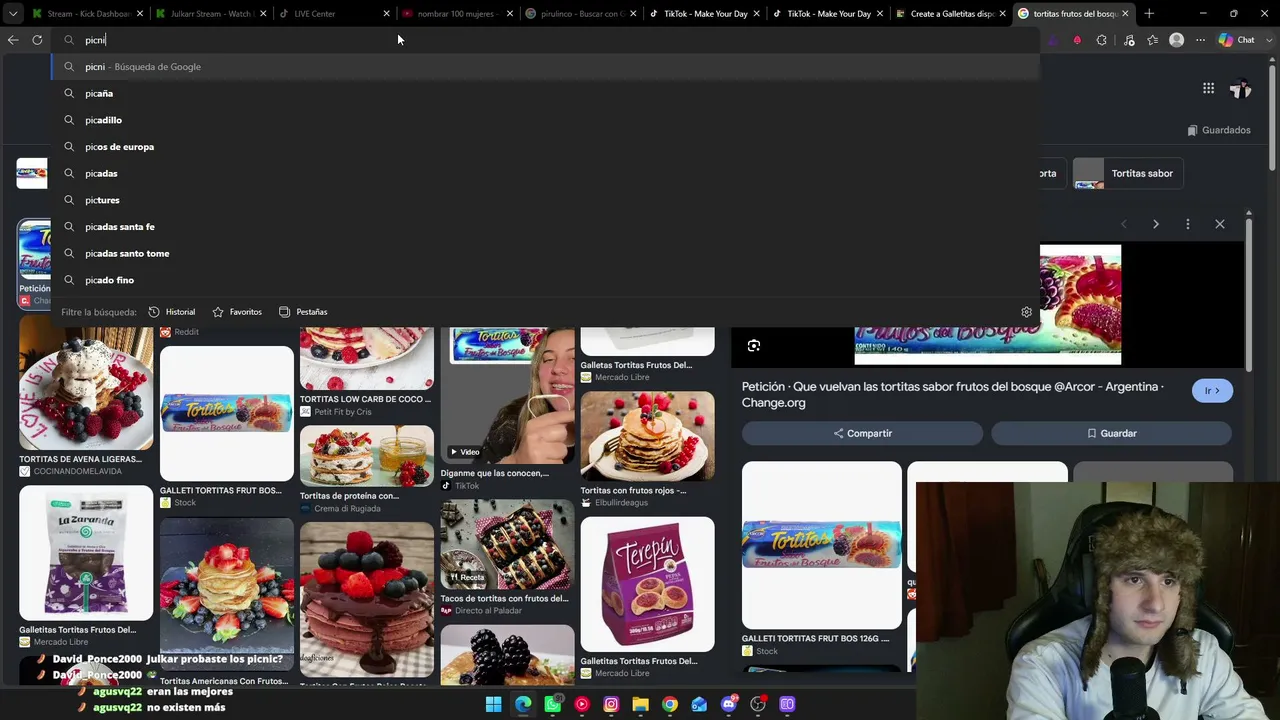The width and height of the screenshot is (1280, 720).
Task: Open YouTube Music from the taskbar
Action: 582,704
